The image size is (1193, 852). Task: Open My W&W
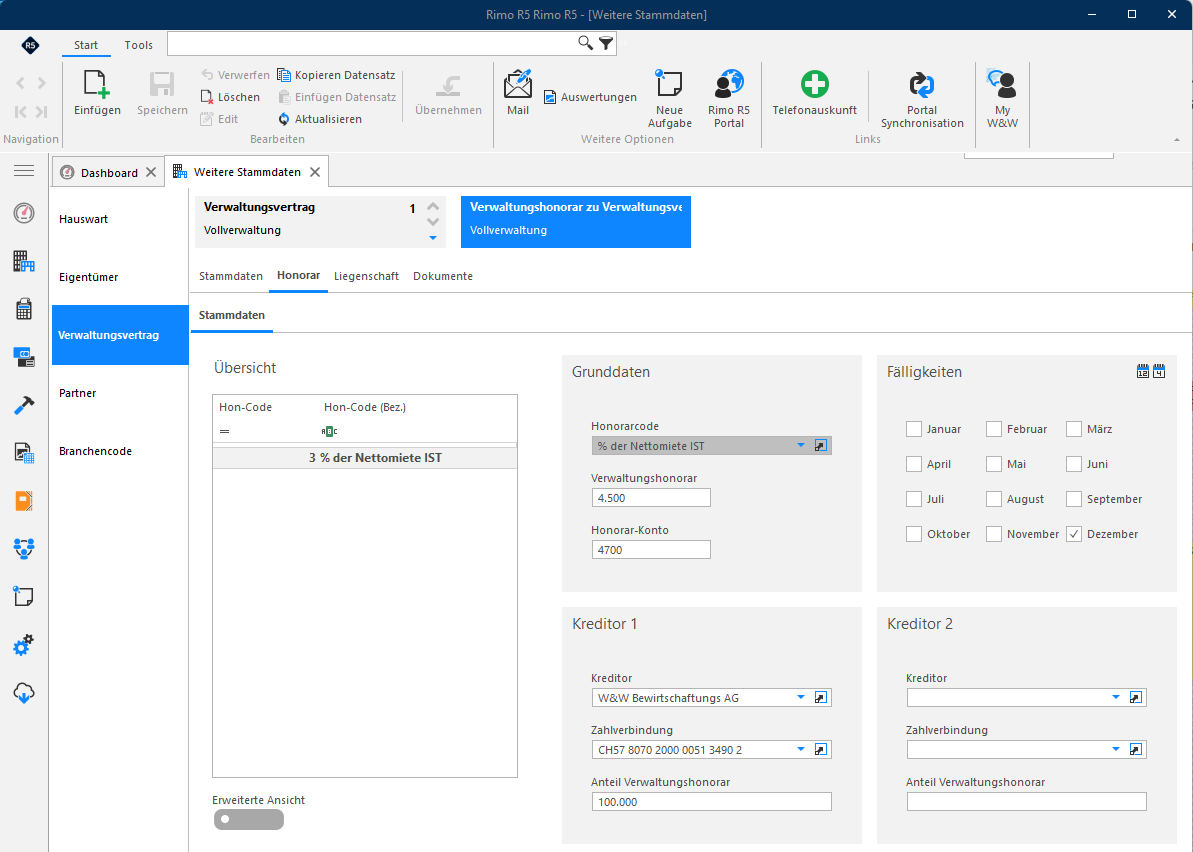click(x=1003, y=98)
